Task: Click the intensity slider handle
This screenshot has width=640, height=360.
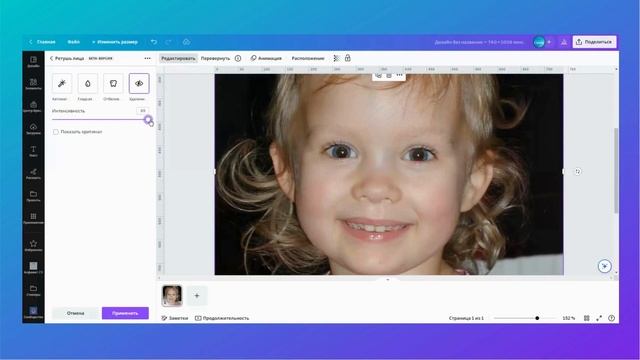Action: click(148, 120)
